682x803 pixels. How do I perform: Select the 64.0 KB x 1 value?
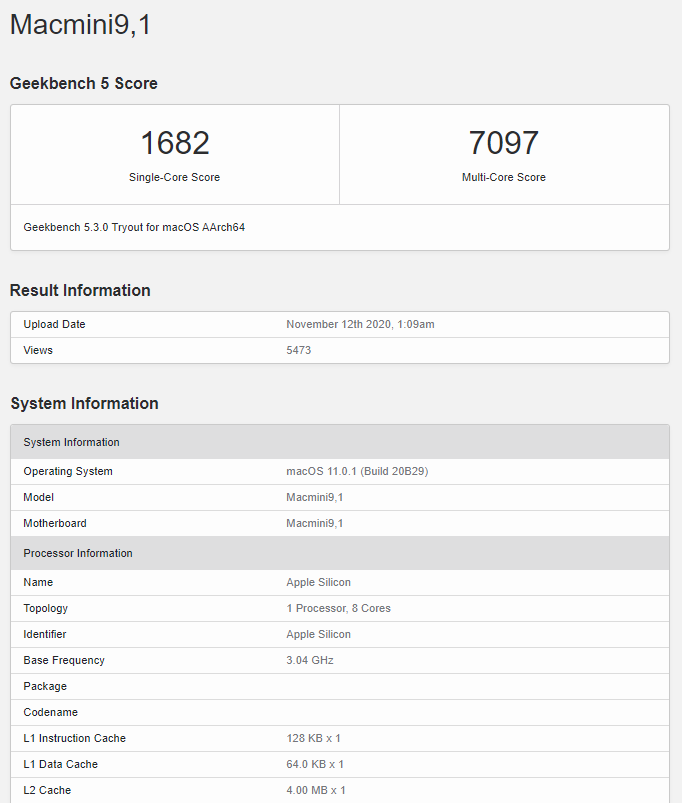coord(315,765)
